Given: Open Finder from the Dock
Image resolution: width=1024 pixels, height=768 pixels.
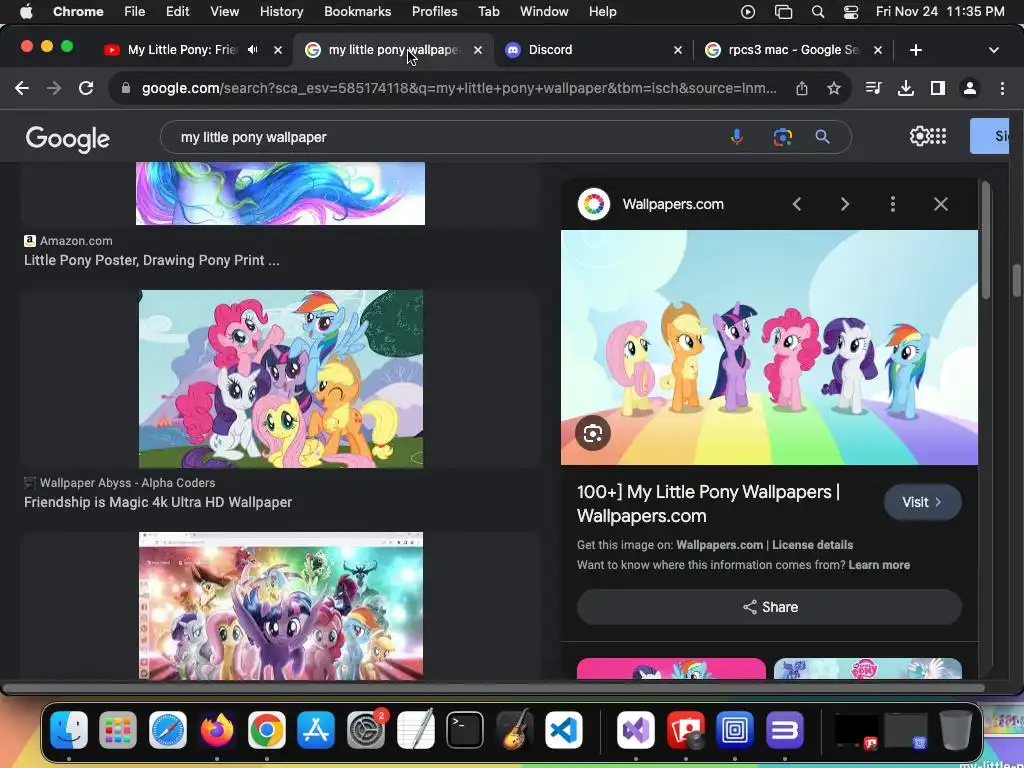Looking at the screenshot, I should pyautogui.click(x=69, y=729).
